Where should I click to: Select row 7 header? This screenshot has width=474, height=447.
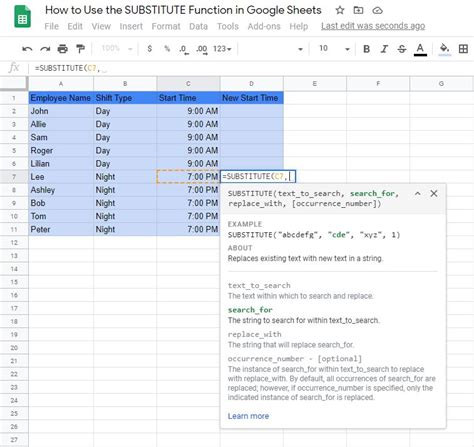tap(14, 177)
